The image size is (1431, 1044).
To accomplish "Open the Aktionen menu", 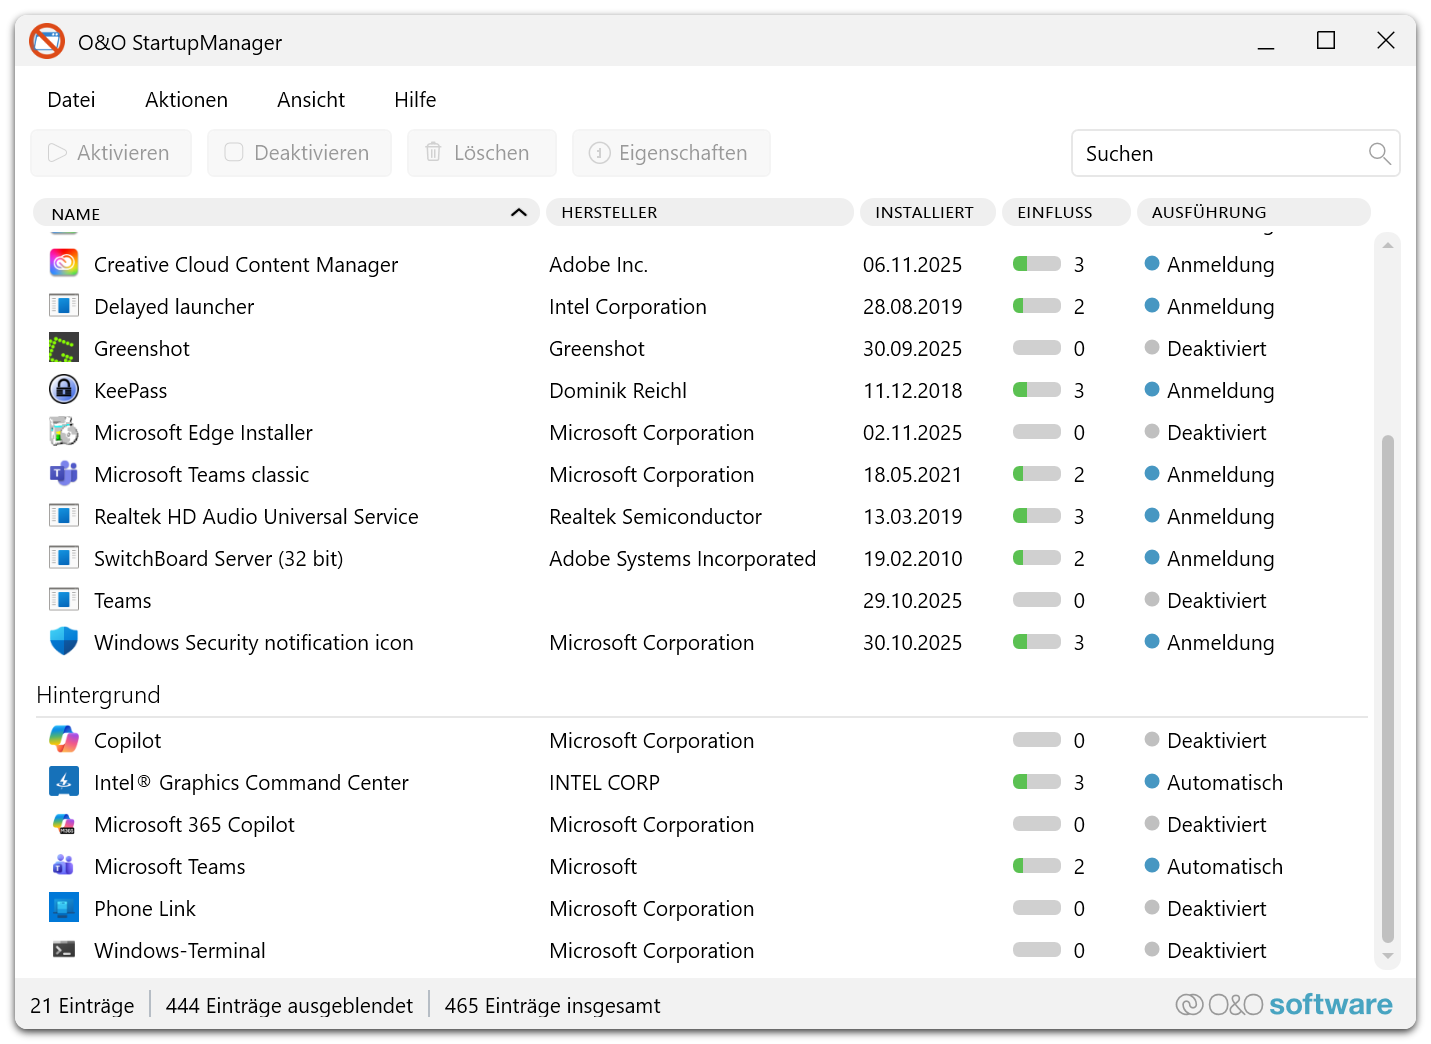I will coord(186,100).
